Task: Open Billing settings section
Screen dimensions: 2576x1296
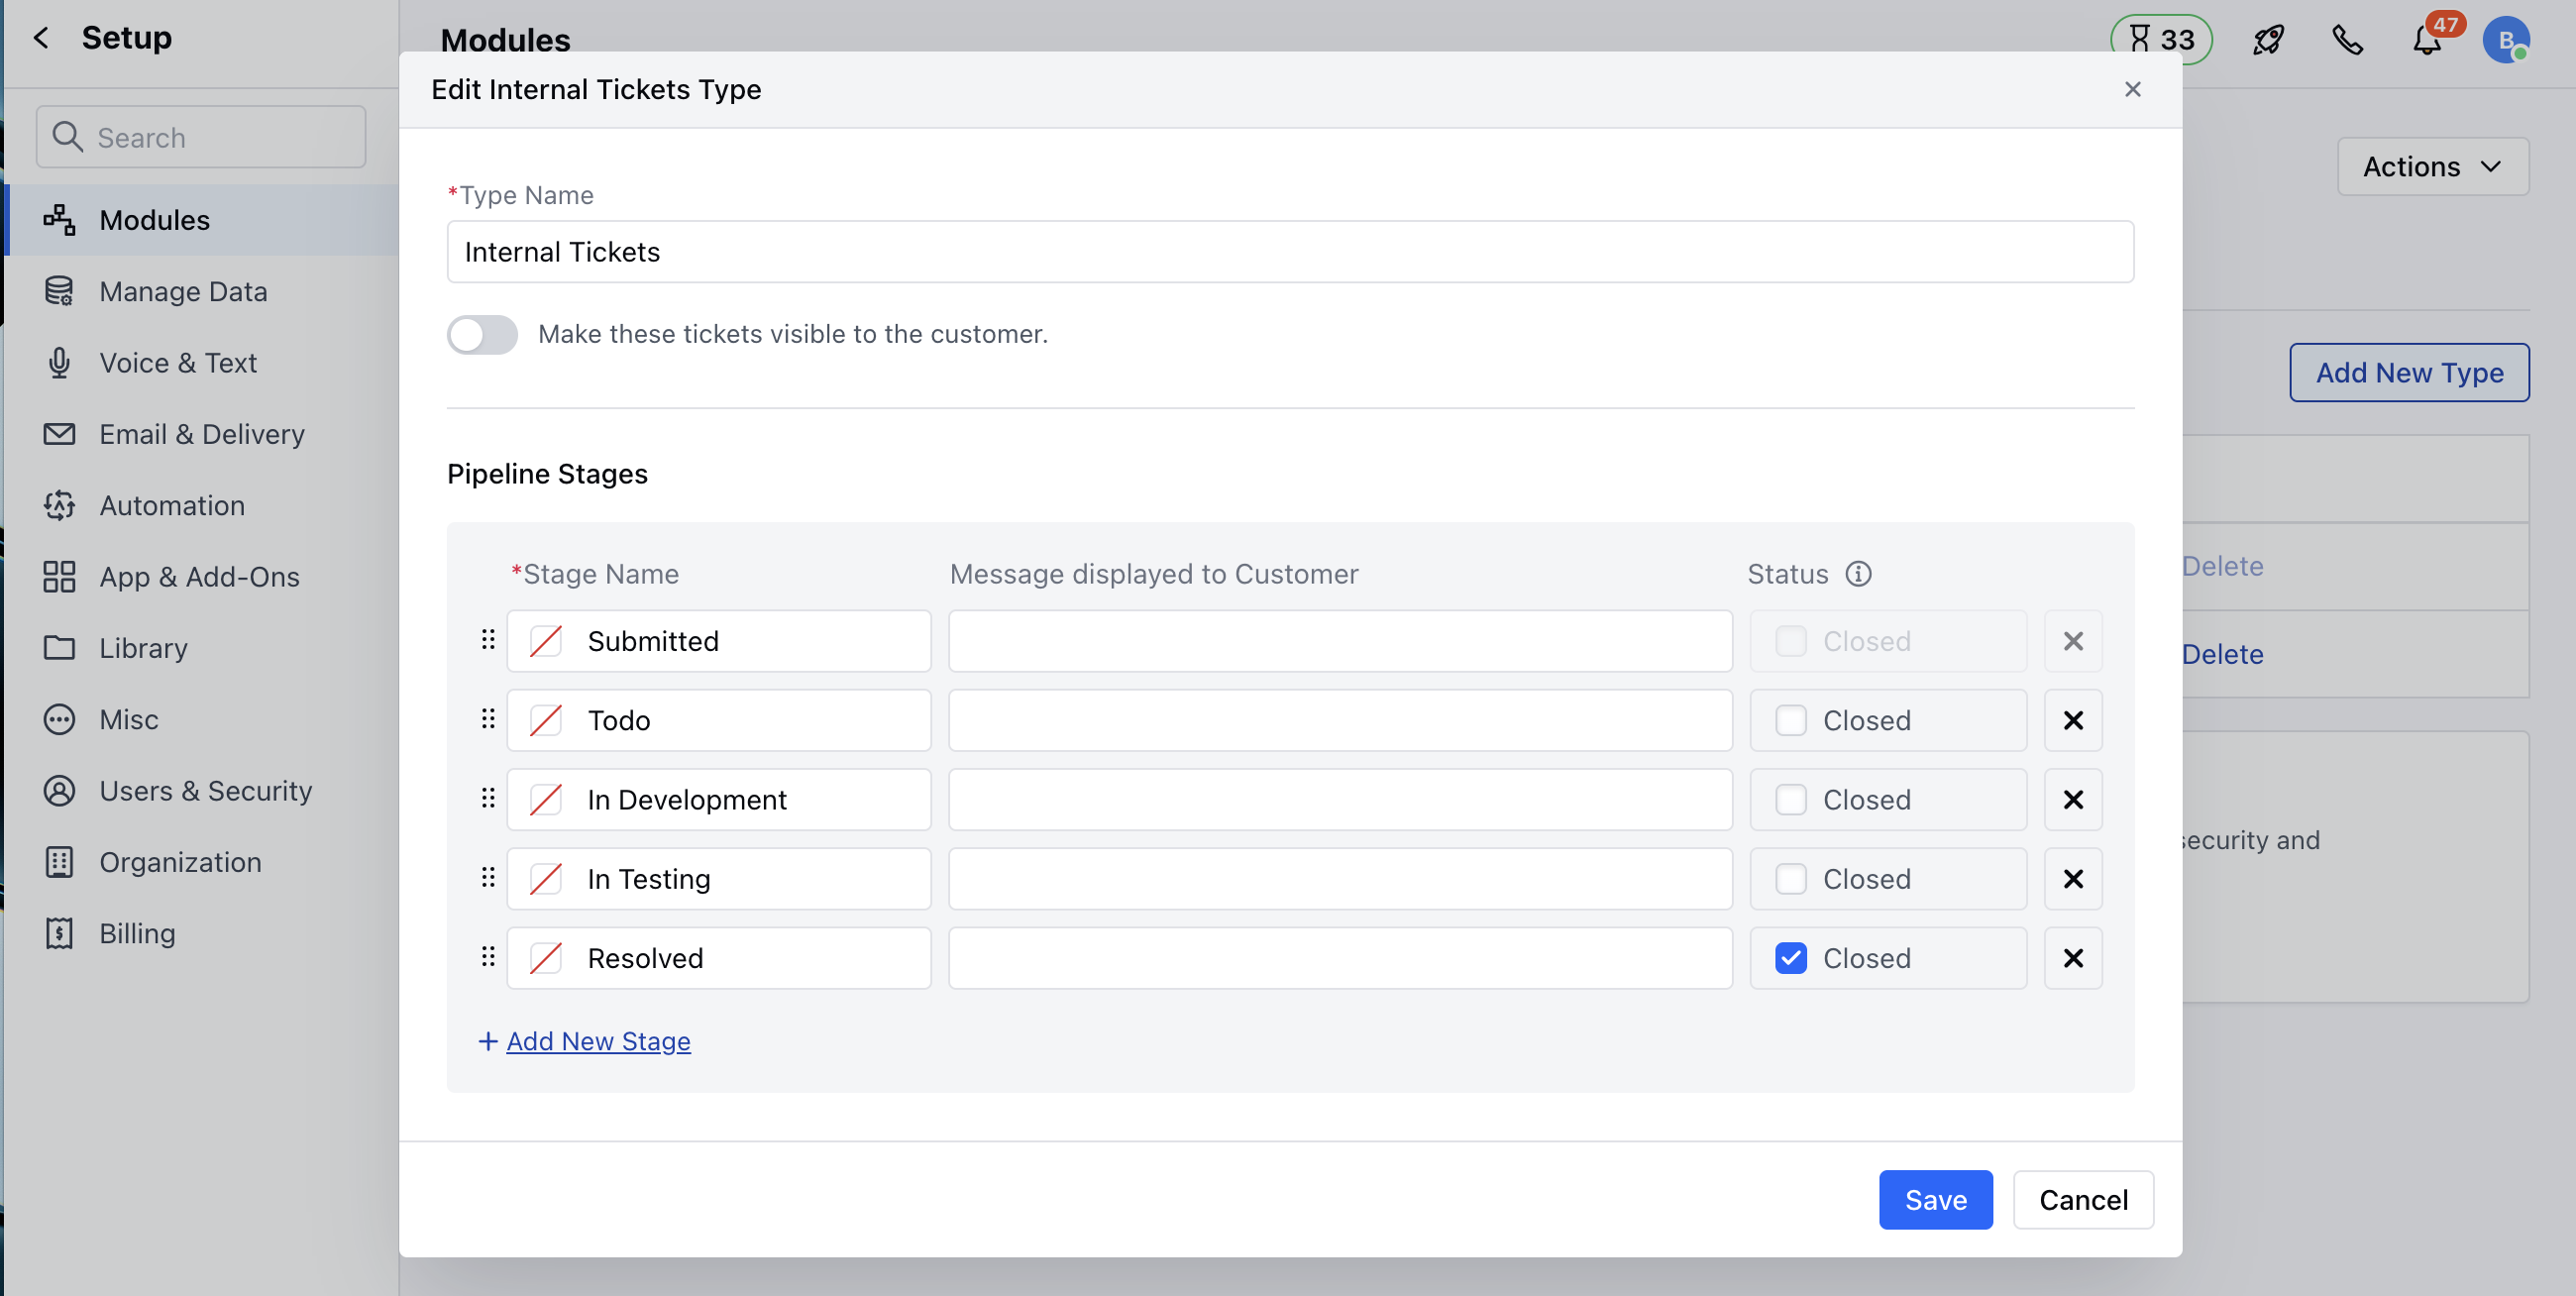Action: pyautogui.click(x=137, y=933)
